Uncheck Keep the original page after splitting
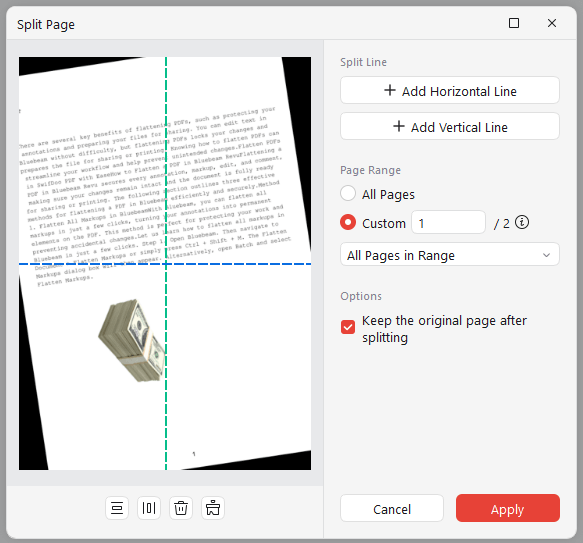583x543 pixels. coord(348,327)
